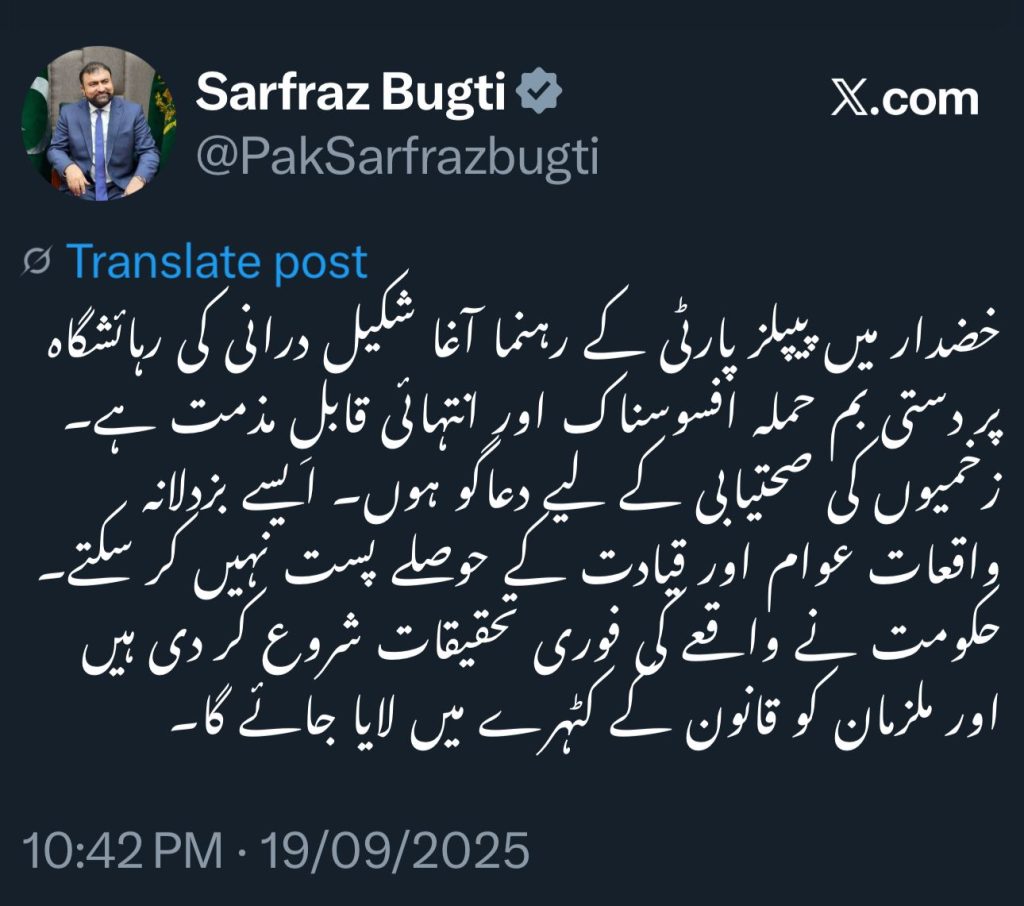The image size is (1024, 906).
Task: Click the .com text beside the X logo
Action: click(x=924, y=99)
